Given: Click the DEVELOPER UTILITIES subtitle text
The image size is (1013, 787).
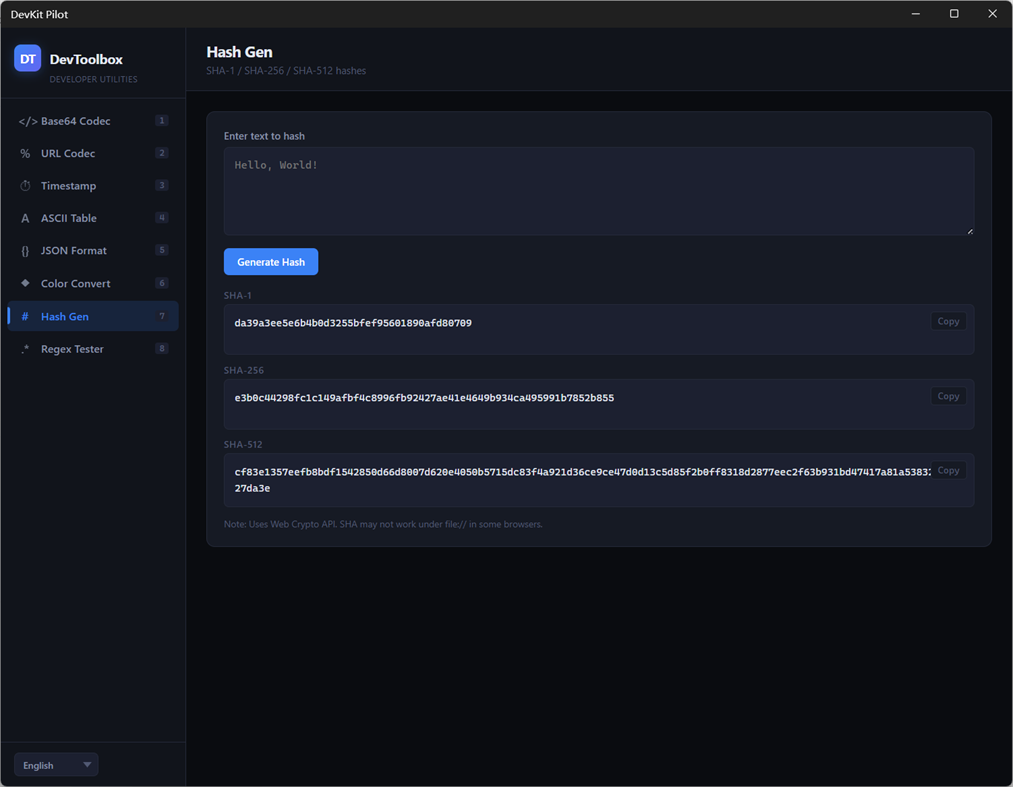Looking at the screenshot, I should click(x=94, y=79).
